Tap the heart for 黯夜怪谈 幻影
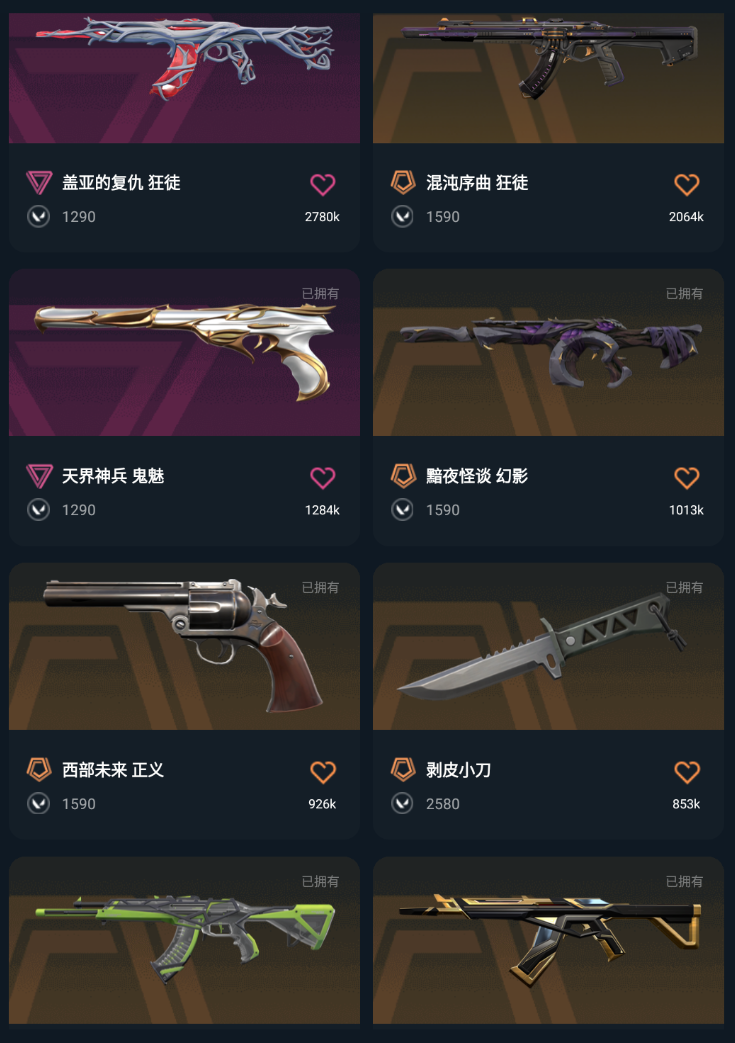 click(686, 478)
